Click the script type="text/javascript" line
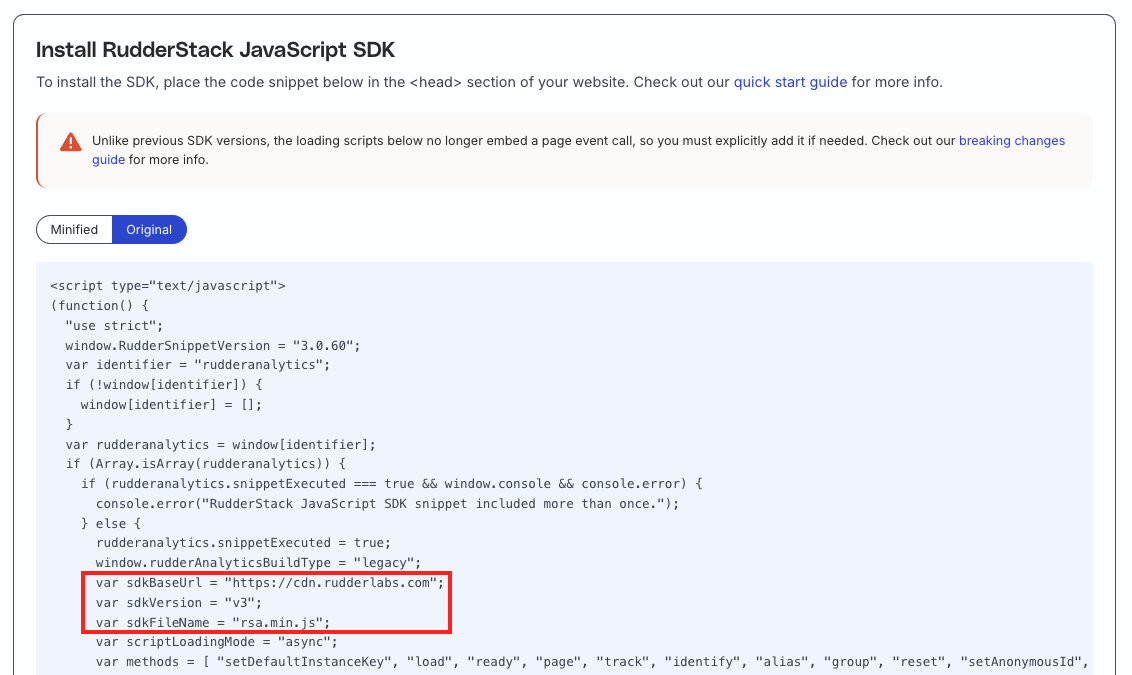The width and height of the screenshot is (1132, 675). (168, 286)
